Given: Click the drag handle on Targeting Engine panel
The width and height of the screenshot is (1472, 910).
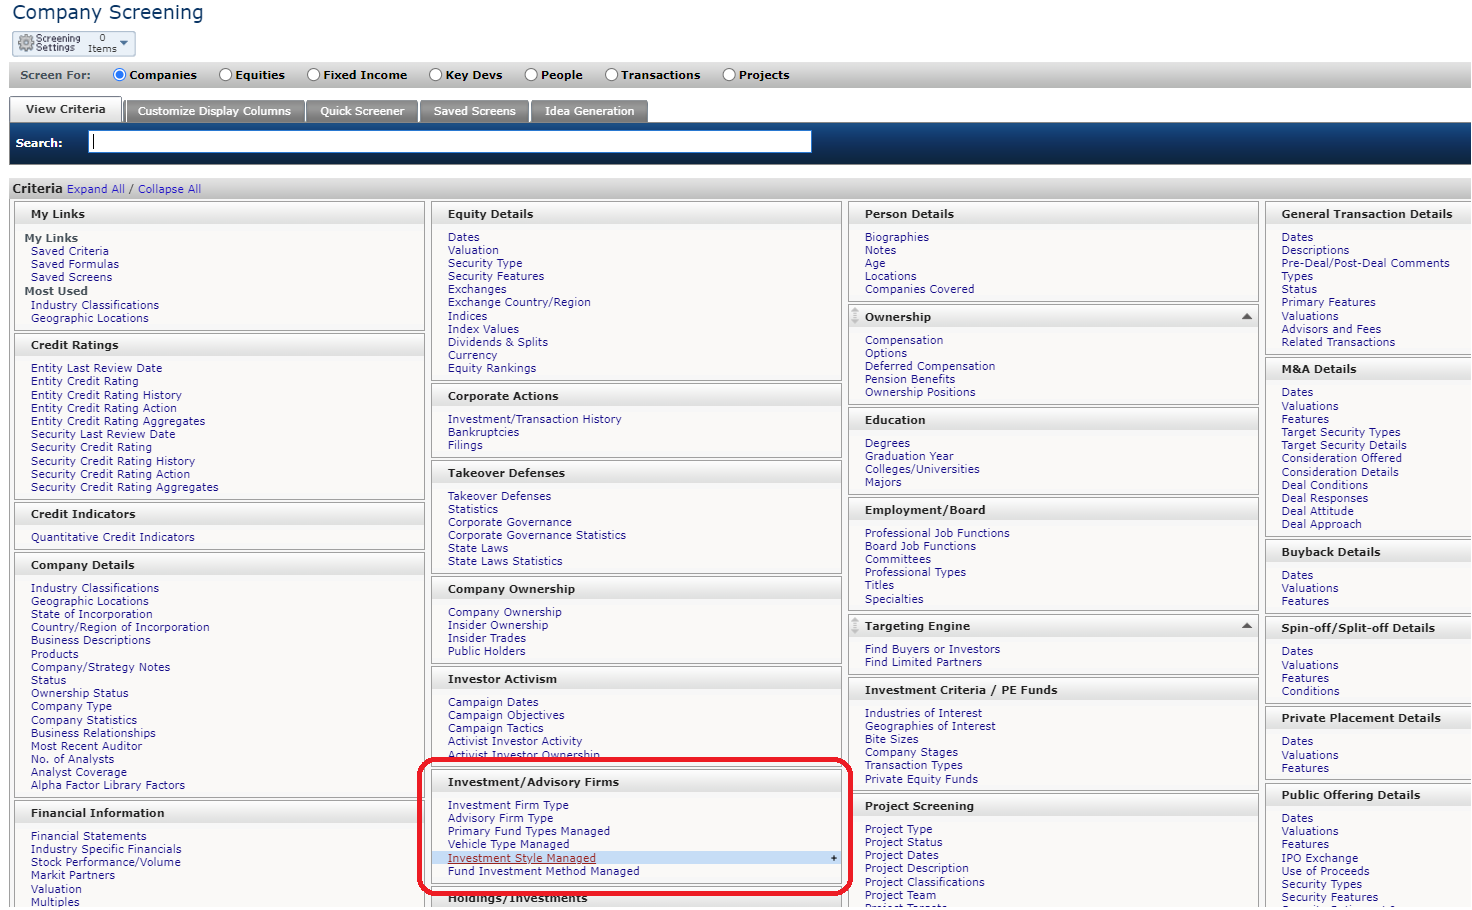Looking at the screenshot, I should tap(855, 626).
